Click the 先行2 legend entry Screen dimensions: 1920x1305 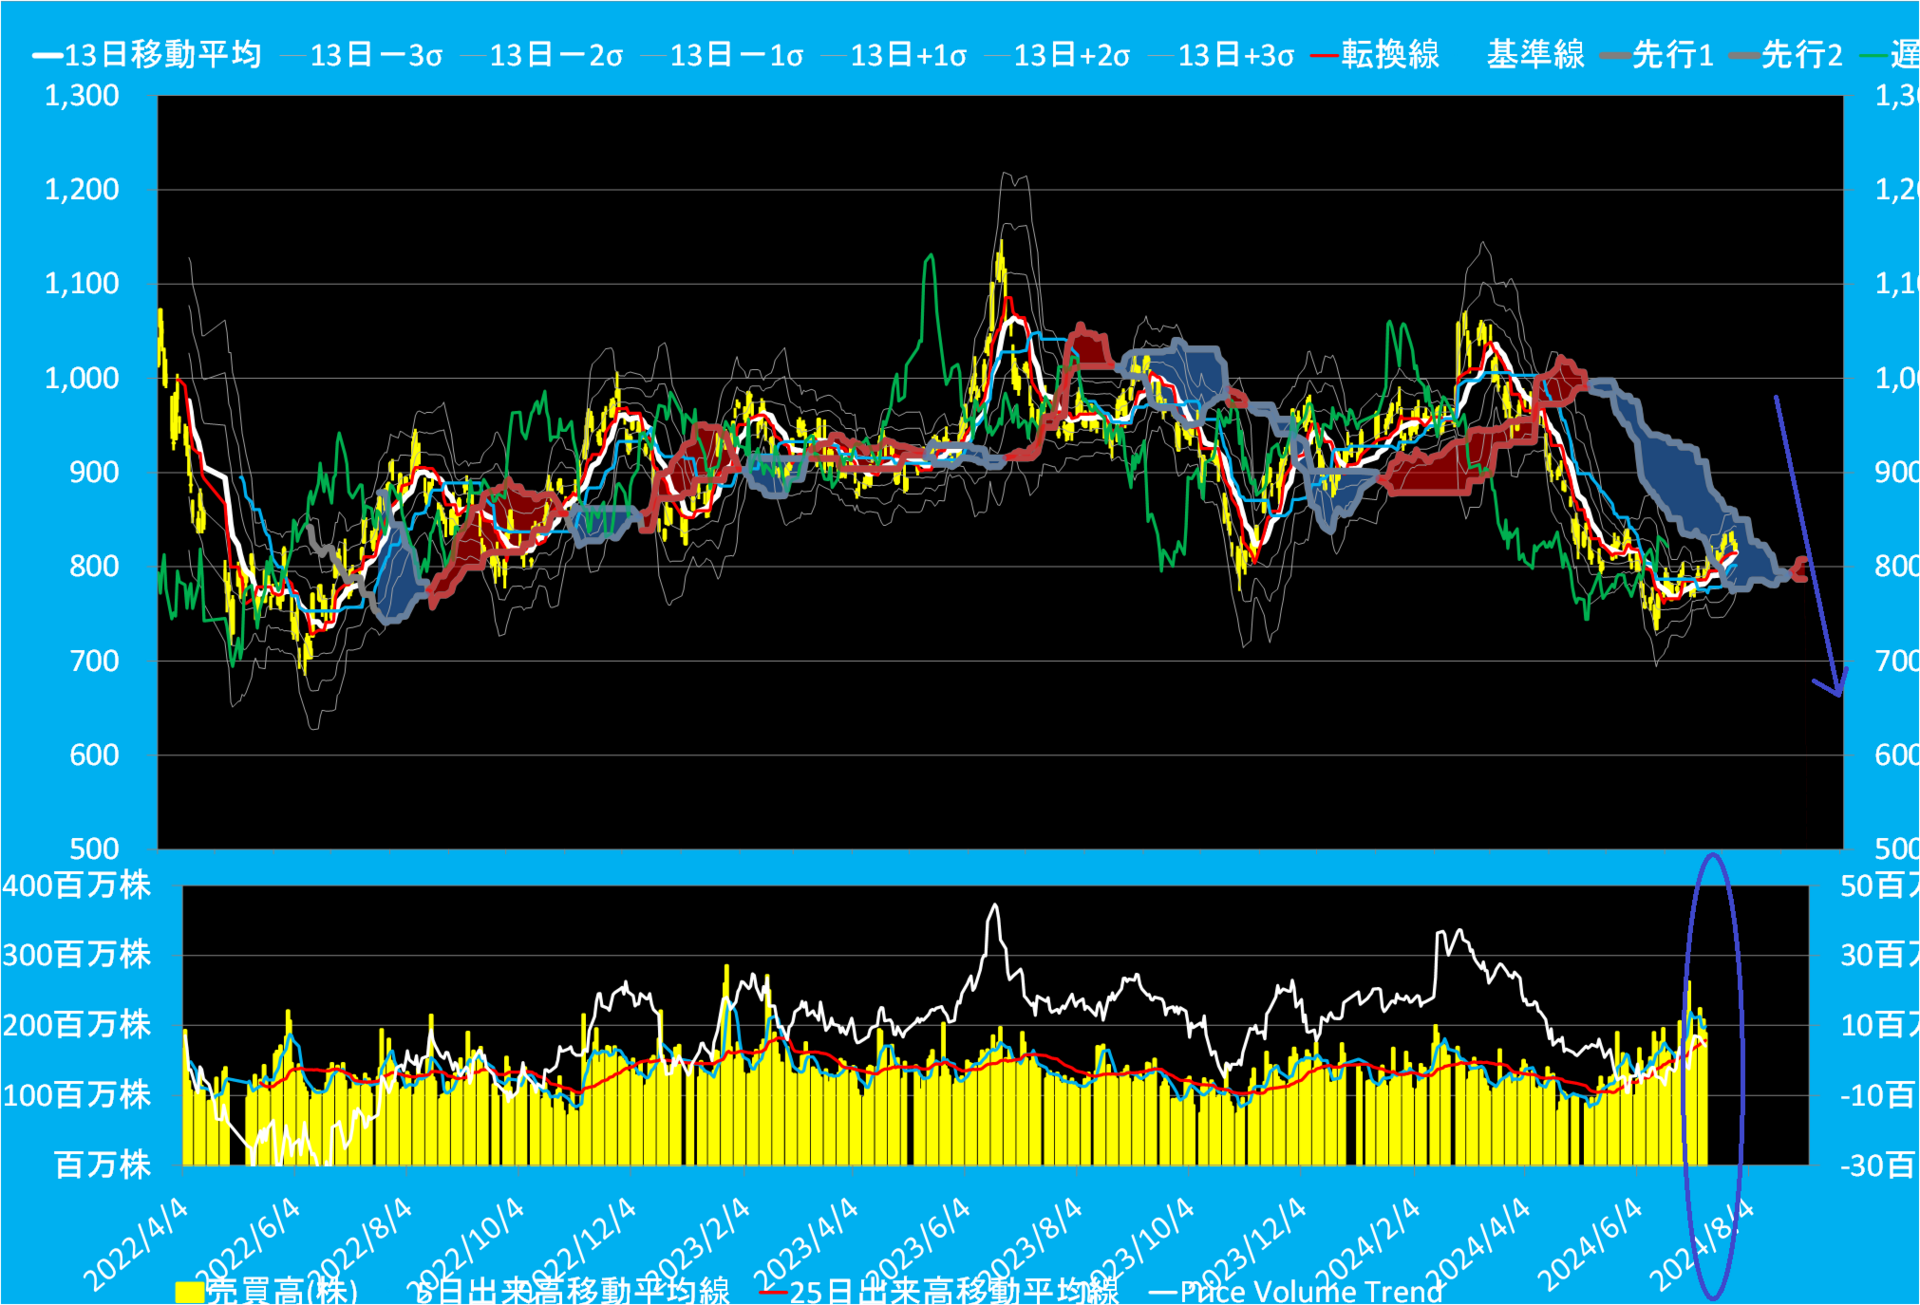1786,54
